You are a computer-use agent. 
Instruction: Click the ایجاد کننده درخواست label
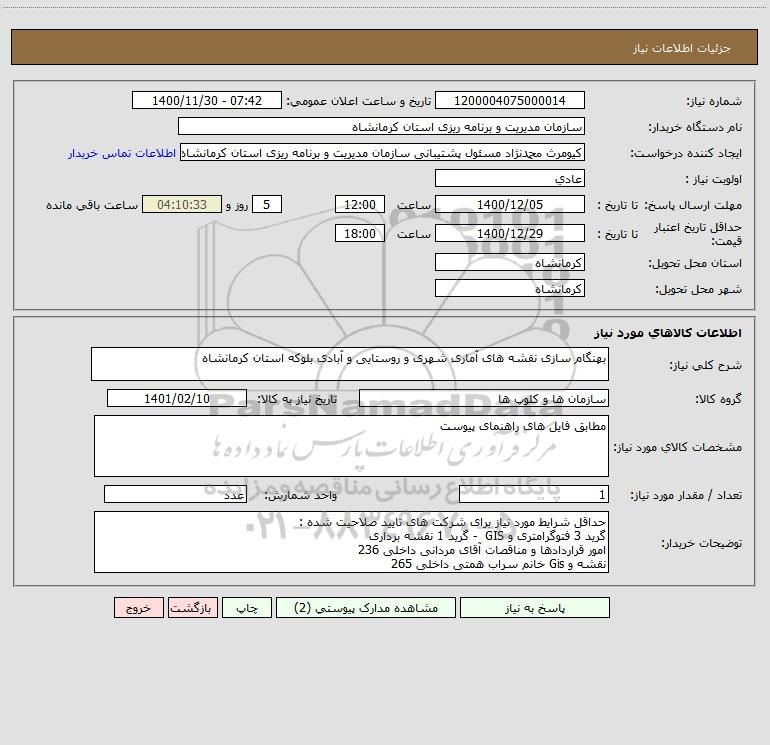coord(686,153)
